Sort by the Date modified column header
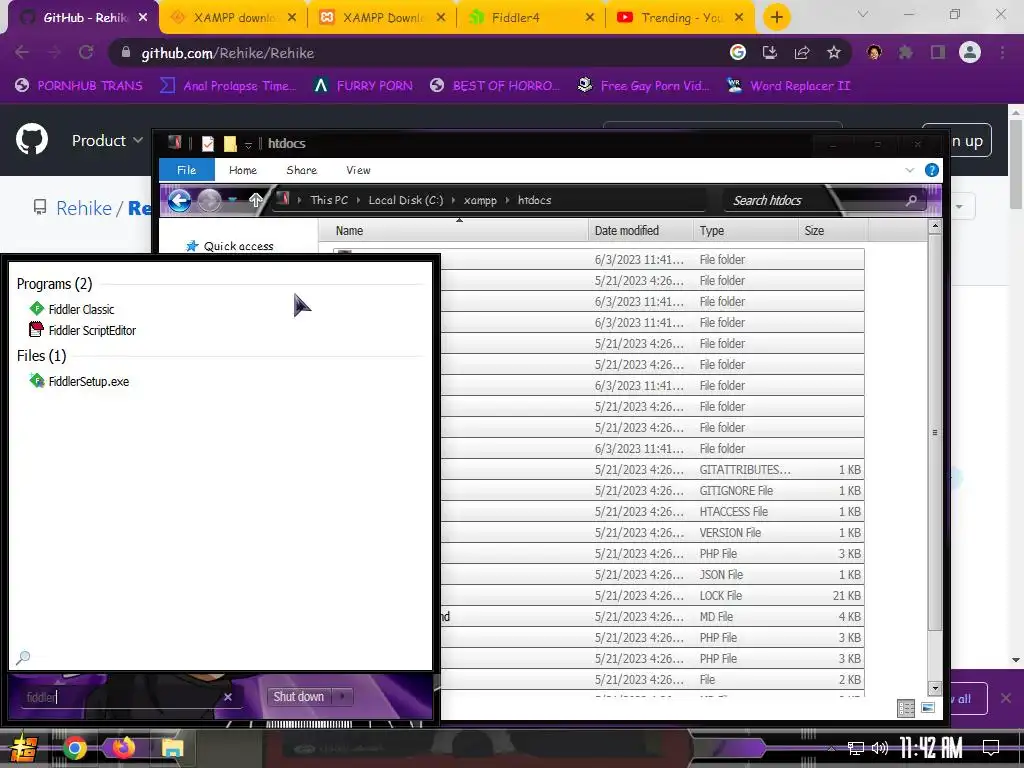The width and height of the screenshot is (1024, 768). 640,231
